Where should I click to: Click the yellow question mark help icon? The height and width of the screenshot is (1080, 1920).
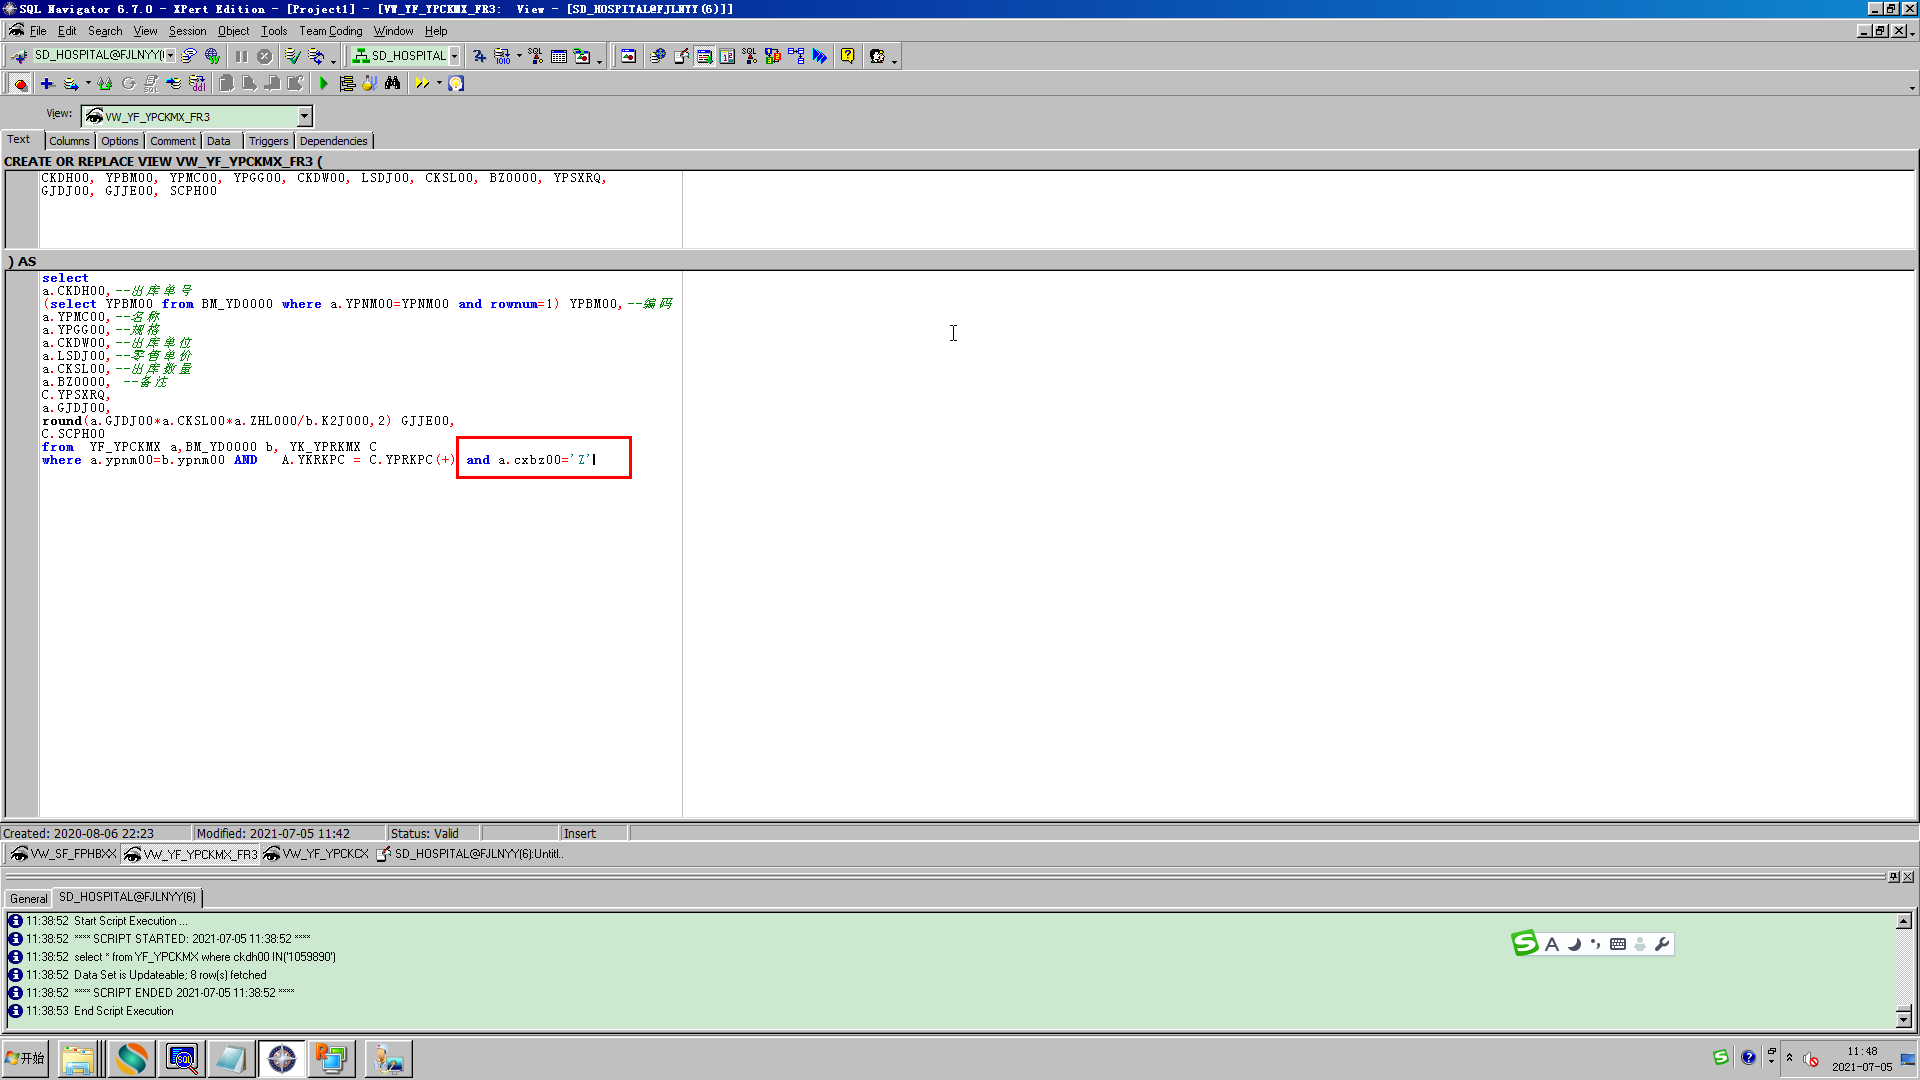[847, 57]
